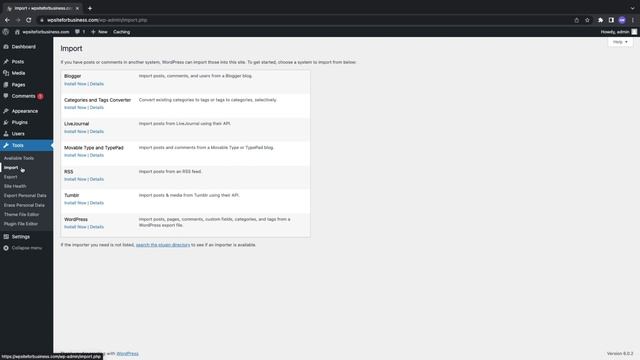Click the browser back arrow
This screenshot has width=640, height=360.
(x=7, y=20)
